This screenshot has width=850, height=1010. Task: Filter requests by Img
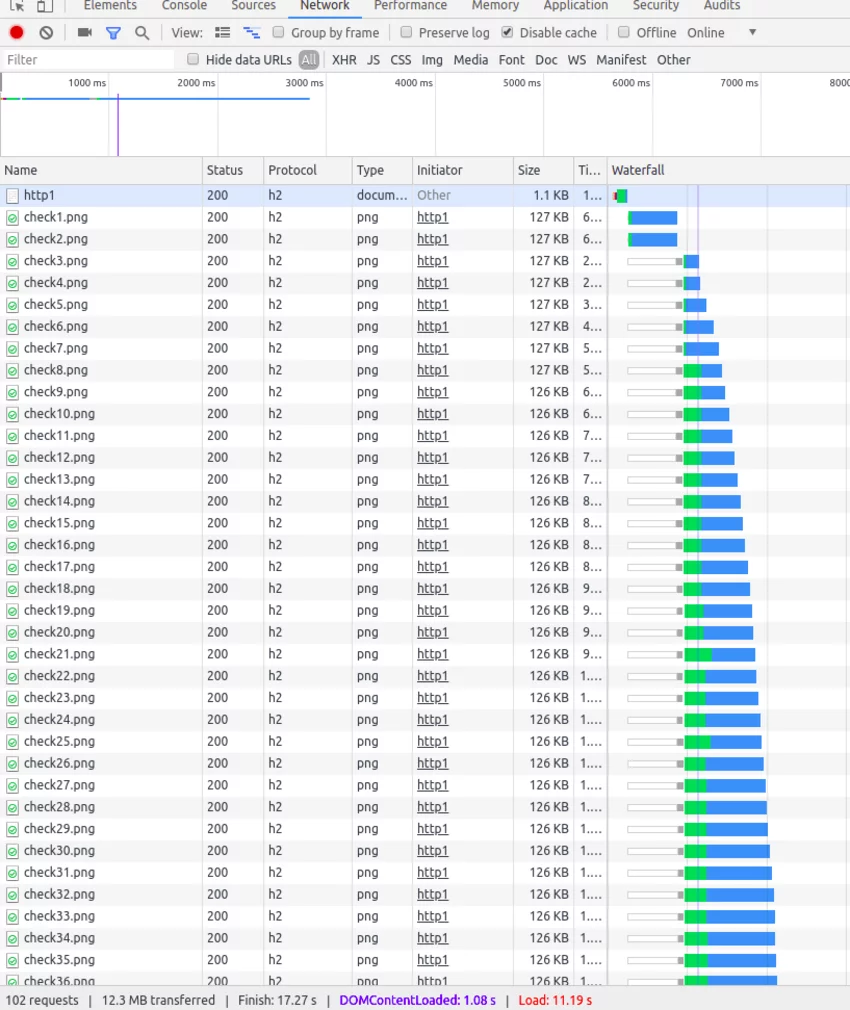432,60
